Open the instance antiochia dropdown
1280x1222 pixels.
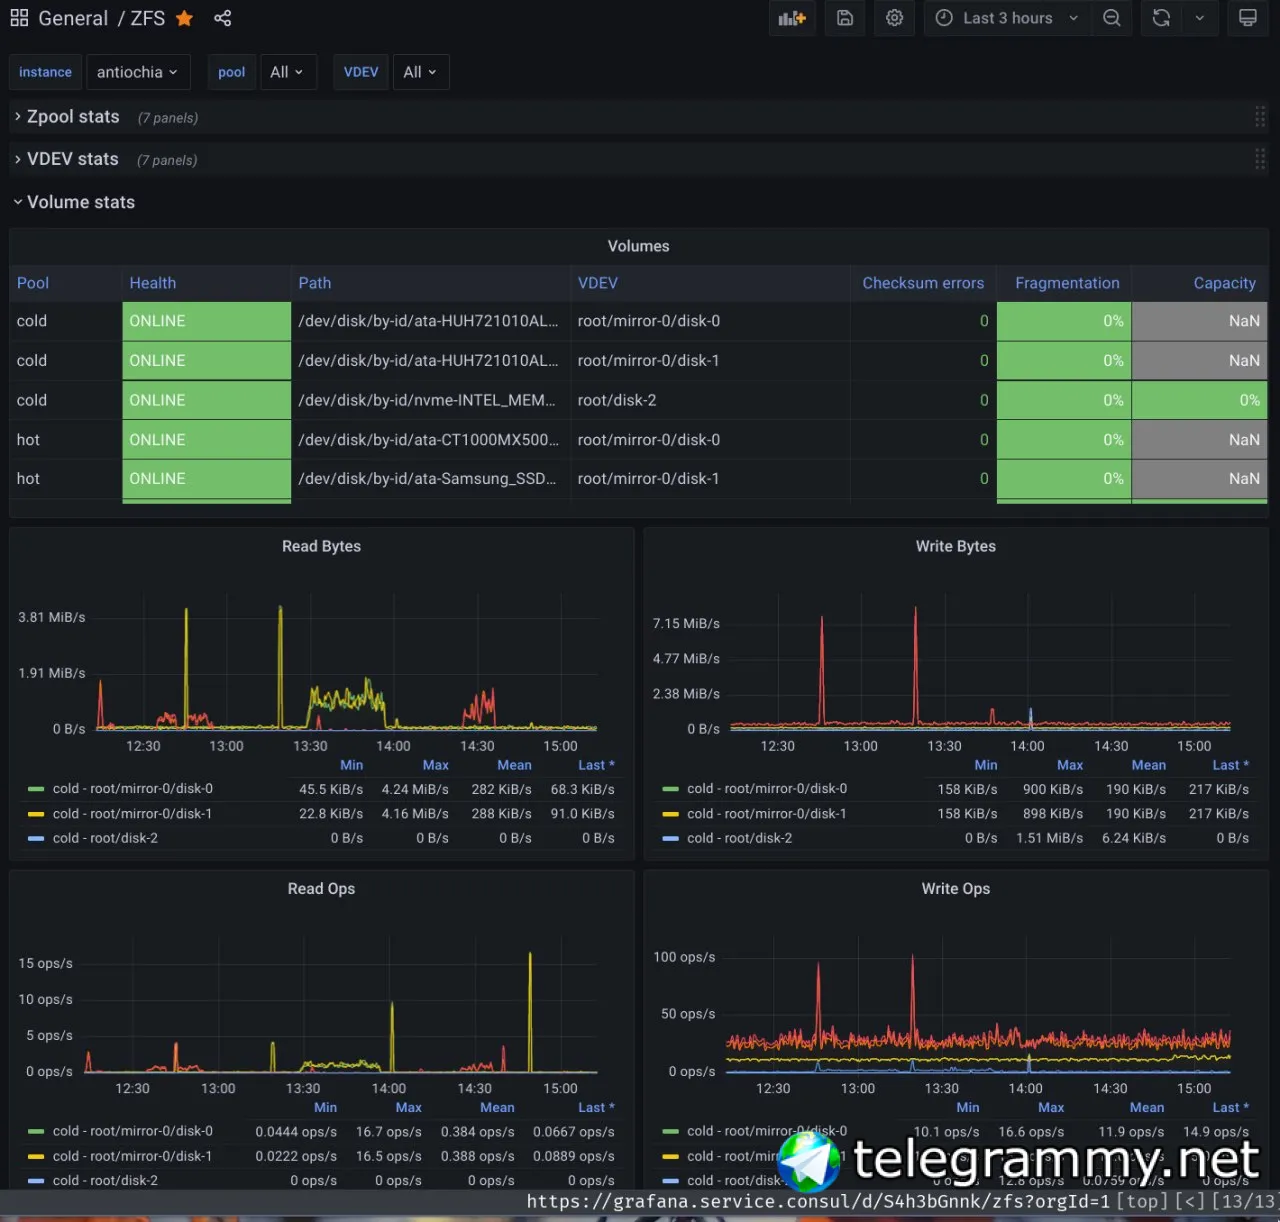tap(137, 72)
